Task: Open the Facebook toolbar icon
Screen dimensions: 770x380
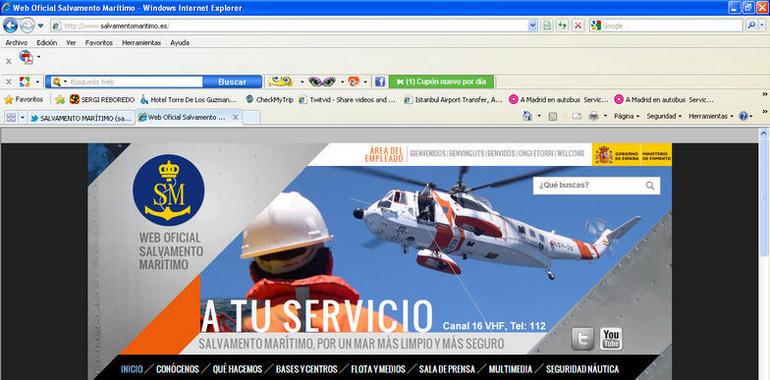Action: [380, 81]
